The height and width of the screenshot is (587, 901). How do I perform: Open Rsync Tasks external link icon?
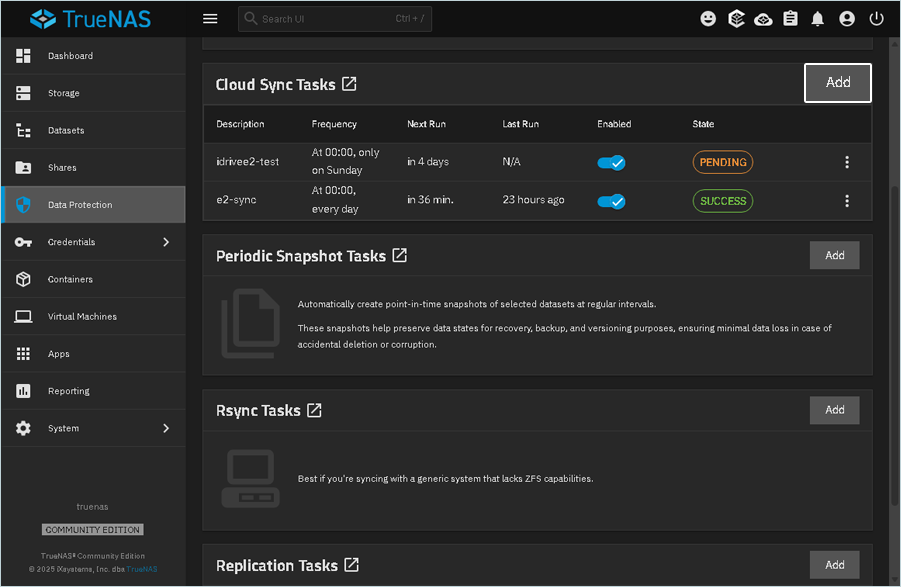coord(314,410)
